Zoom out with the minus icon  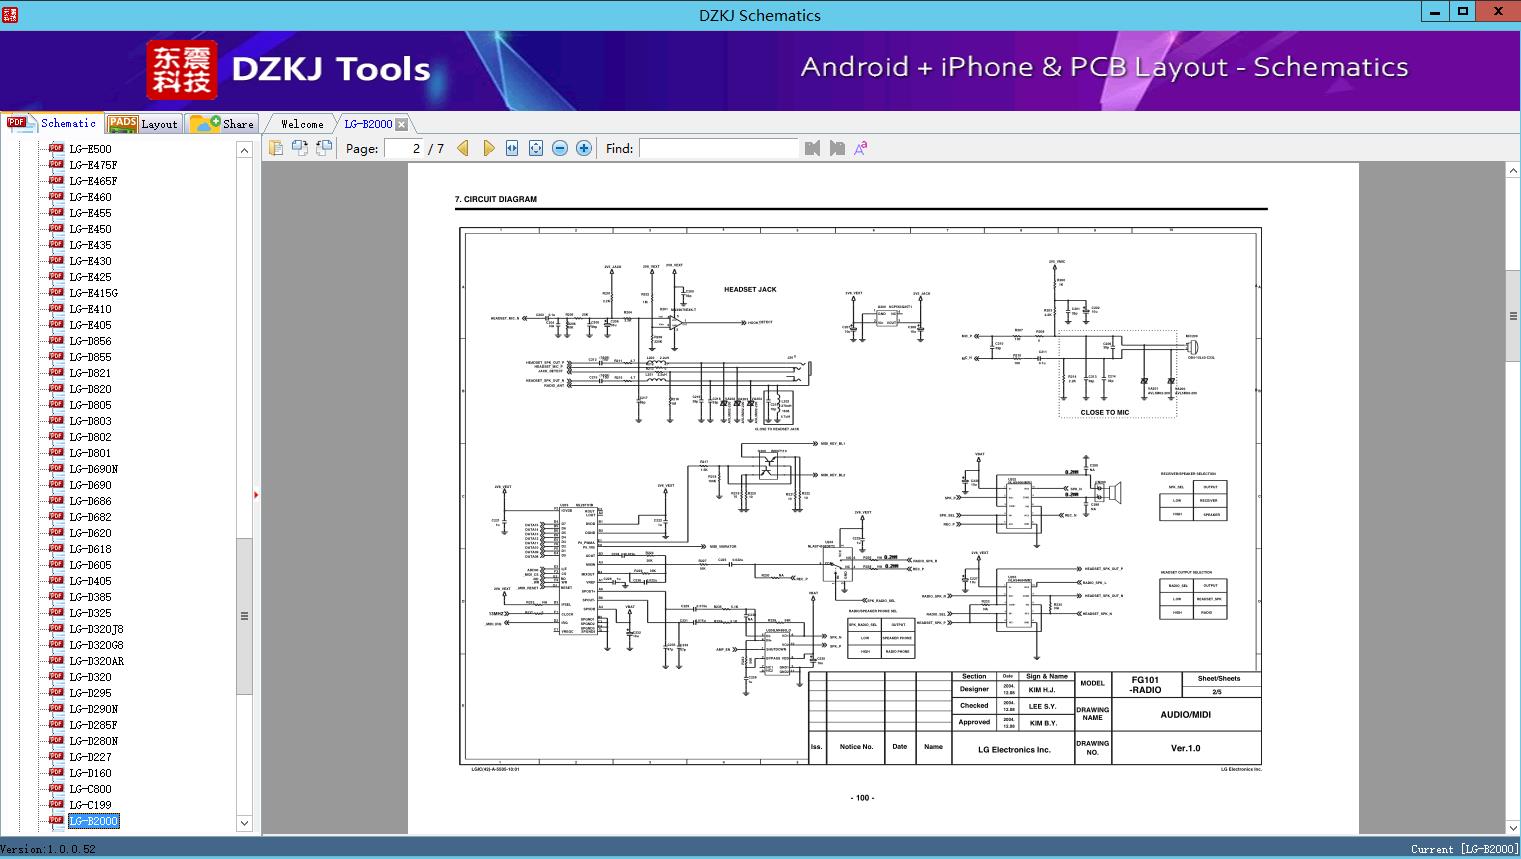click(x=560, y=148)
